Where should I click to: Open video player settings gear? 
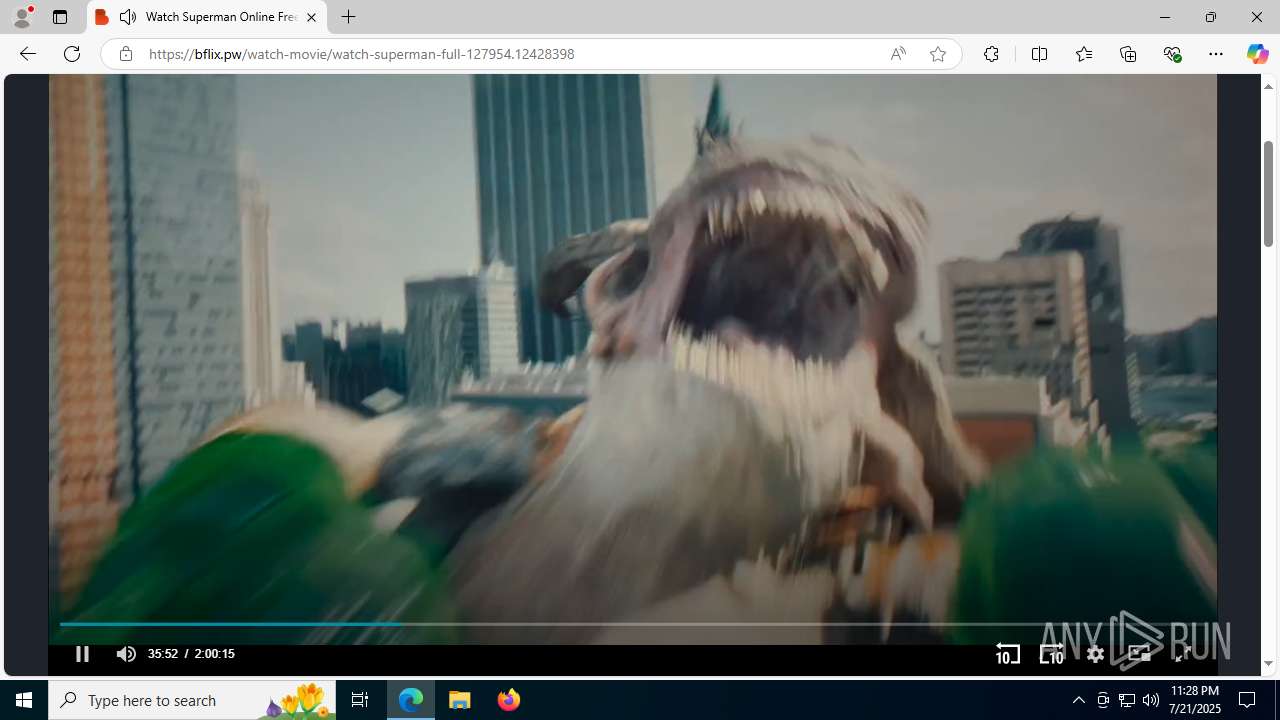pos(1095,654)
